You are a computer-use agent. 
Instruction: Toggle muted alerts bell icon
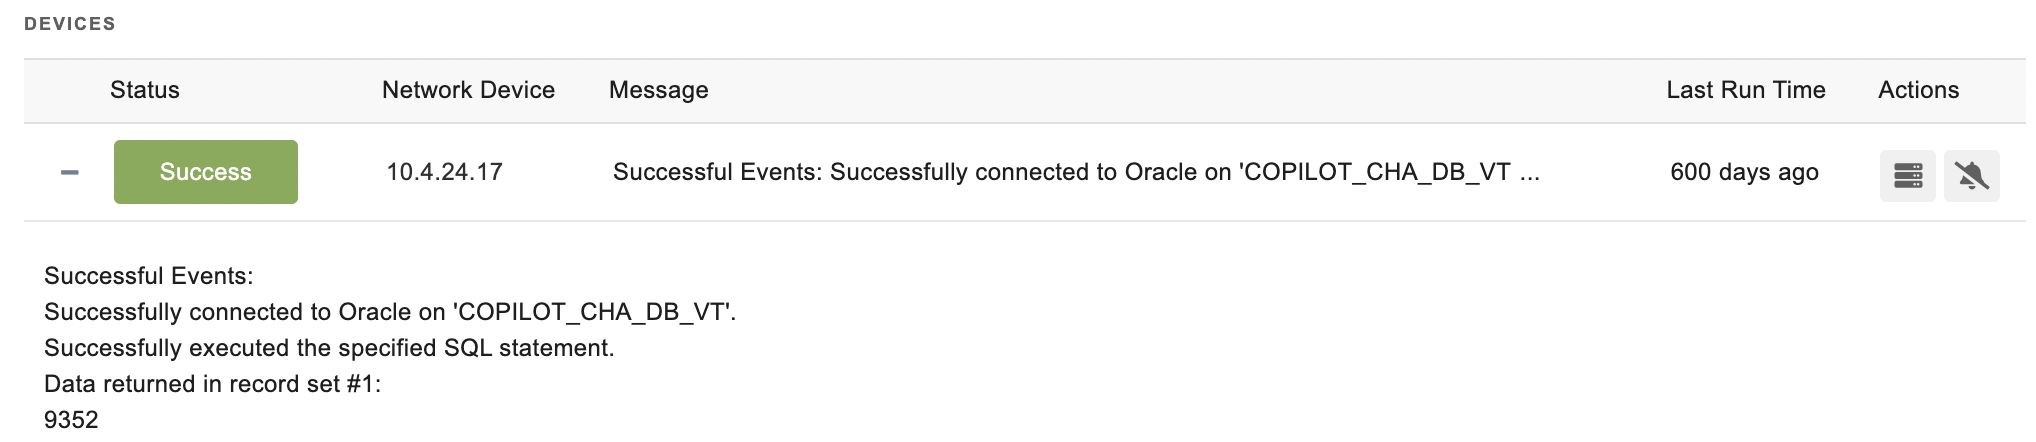click(x=1972, y=176)
